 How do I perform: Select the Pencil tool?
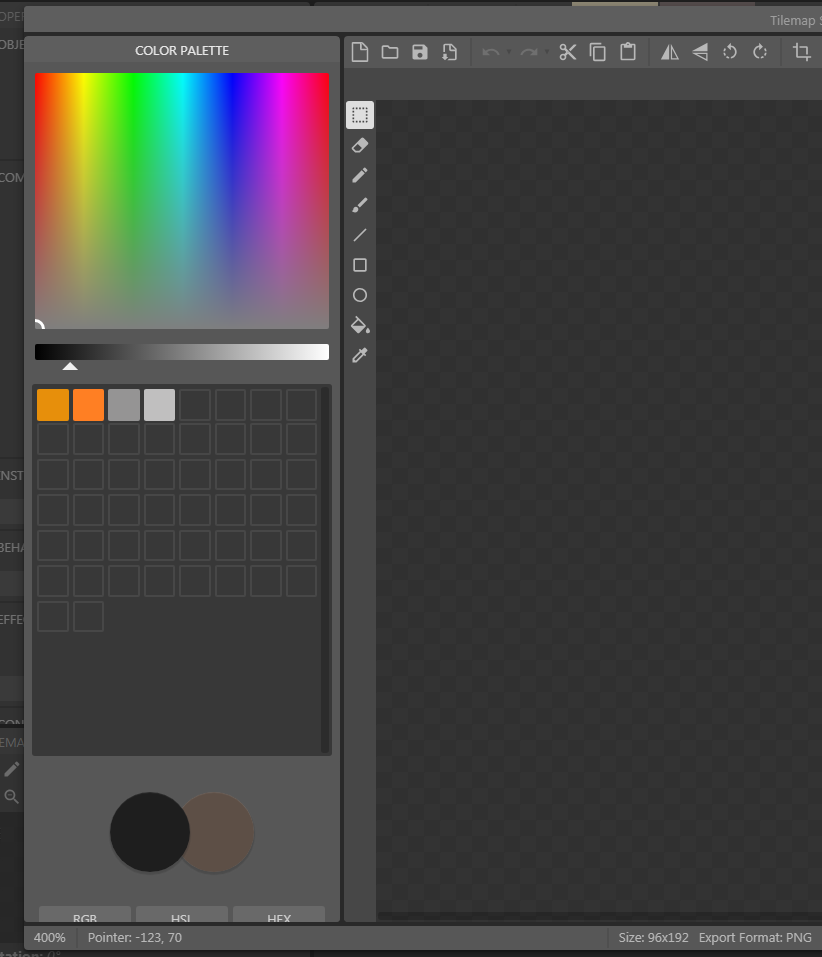(x=360, y=175)
